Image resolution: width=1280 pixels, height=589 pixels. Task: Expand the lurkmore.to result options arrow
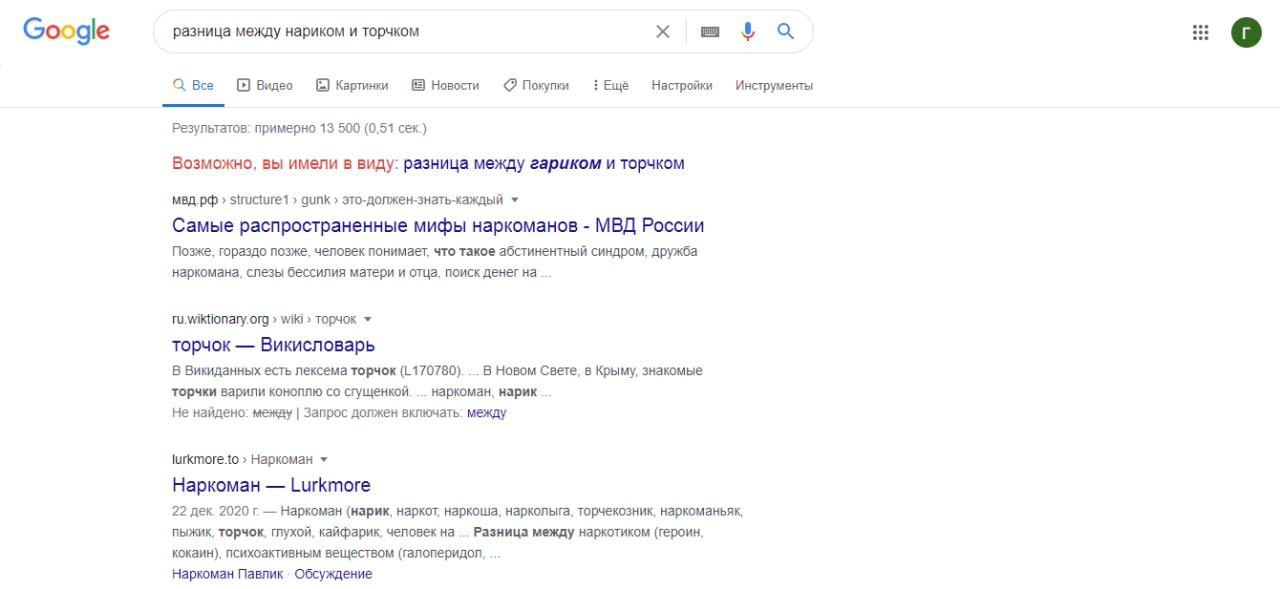pyautogui.click(x=323, y=460)
